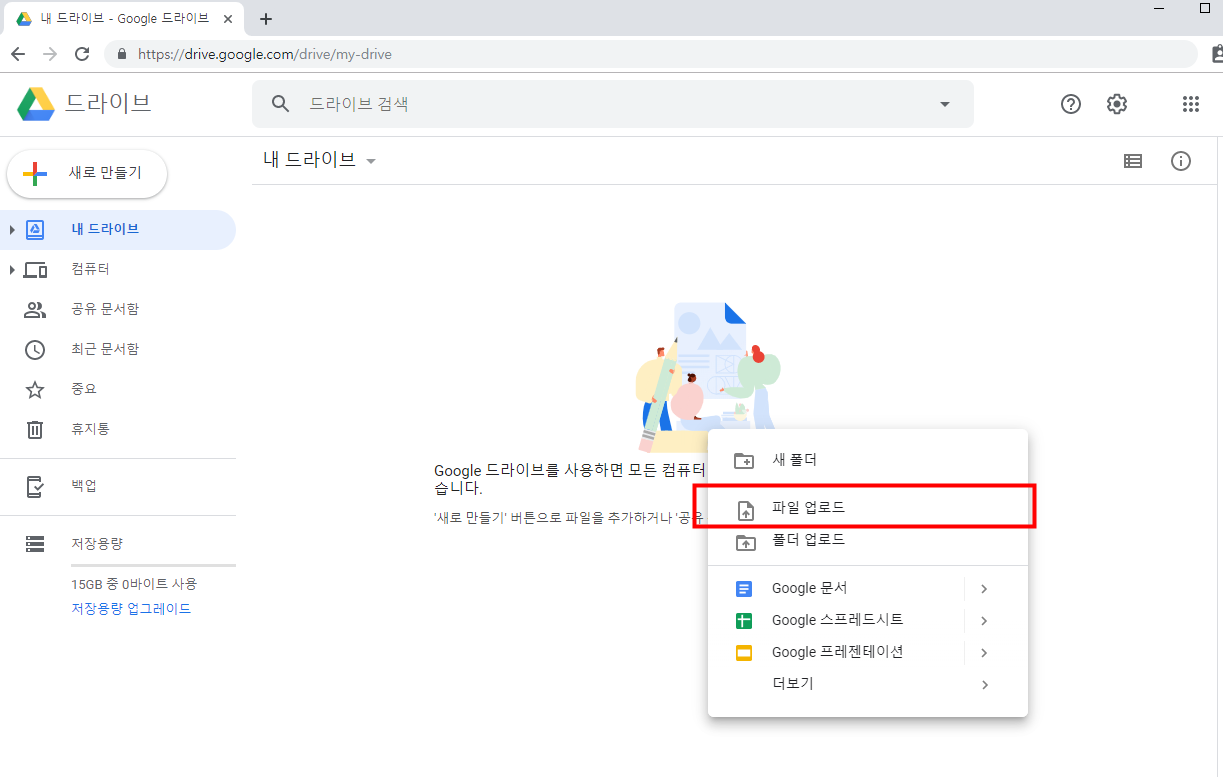Open 공유 문서함 in the sidebar
Image resolution: width=1223 pixels, height=777 pixels.
coord(118,309)
